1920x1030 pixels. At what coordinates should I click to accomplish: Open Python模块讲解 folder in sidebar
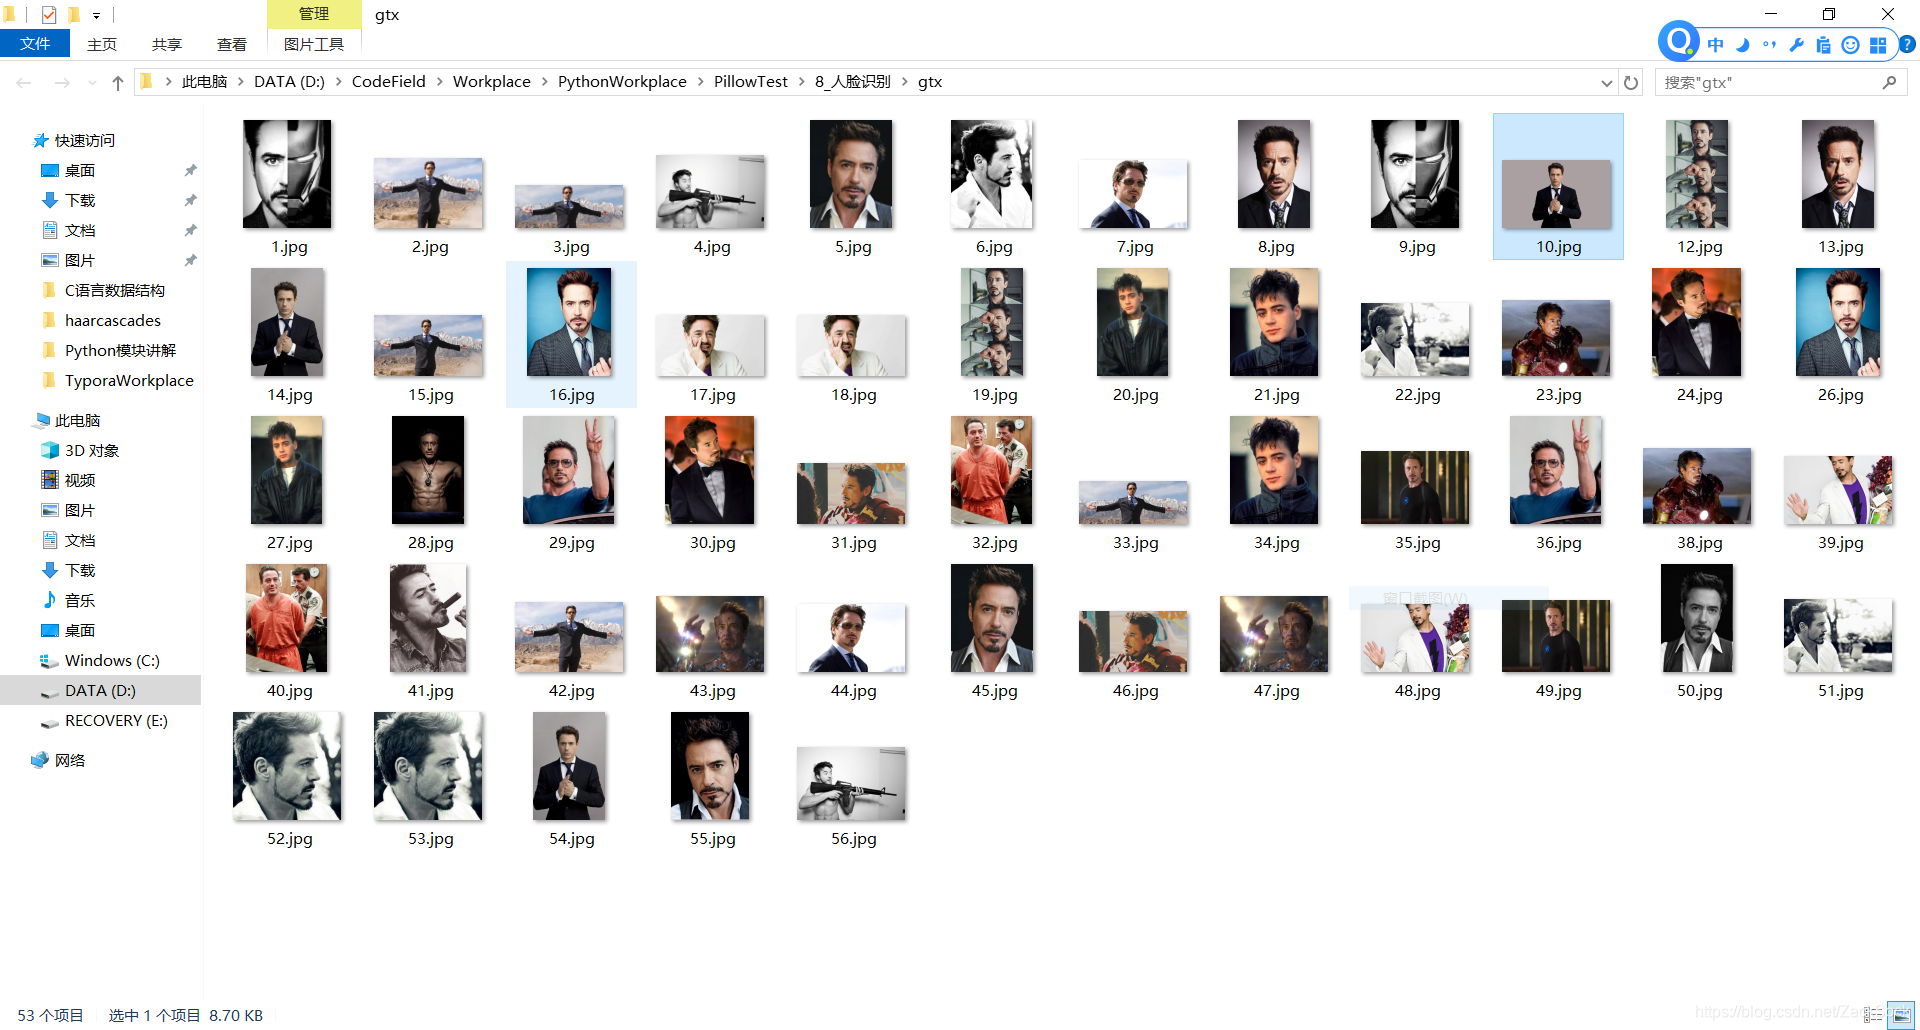point(120,351)
